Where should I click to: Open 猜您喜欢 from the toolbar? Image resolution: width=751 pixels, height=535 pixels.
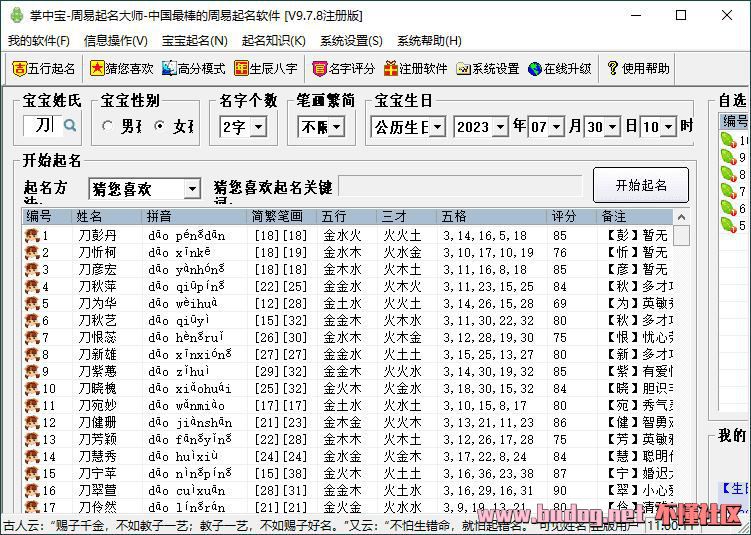click(x=97, y=69)
